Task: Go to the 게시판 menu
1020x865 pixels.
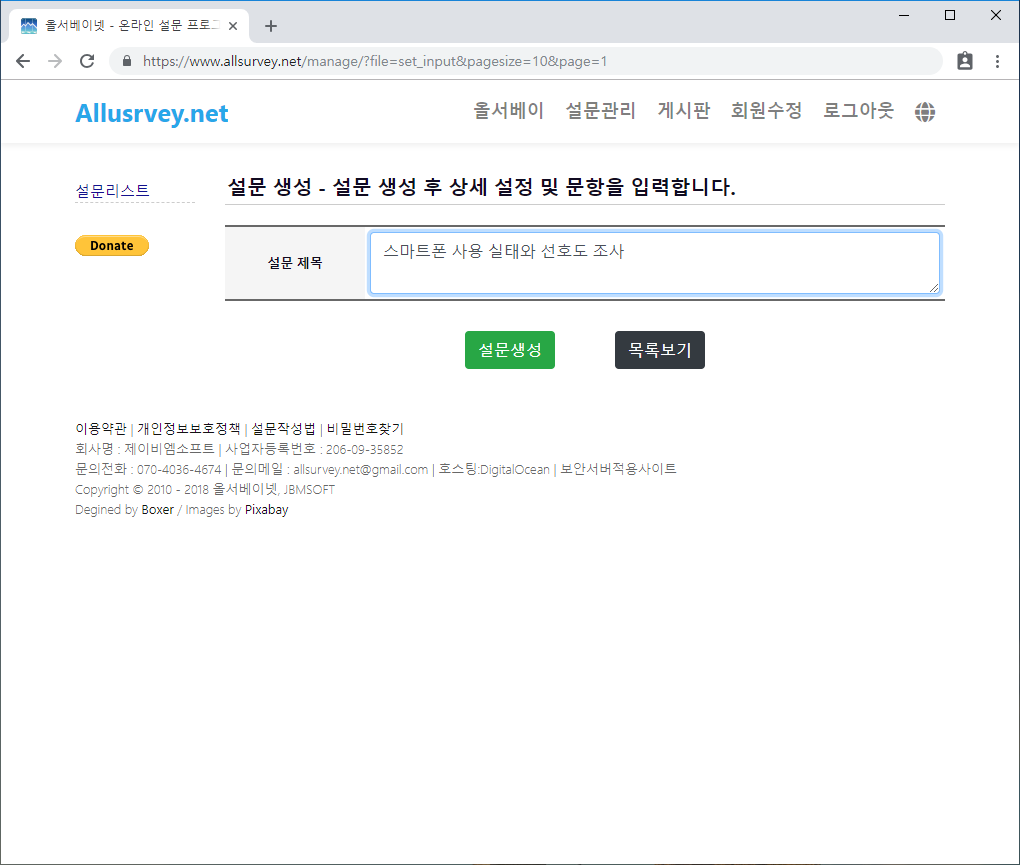Action: (x=683, y=111)
